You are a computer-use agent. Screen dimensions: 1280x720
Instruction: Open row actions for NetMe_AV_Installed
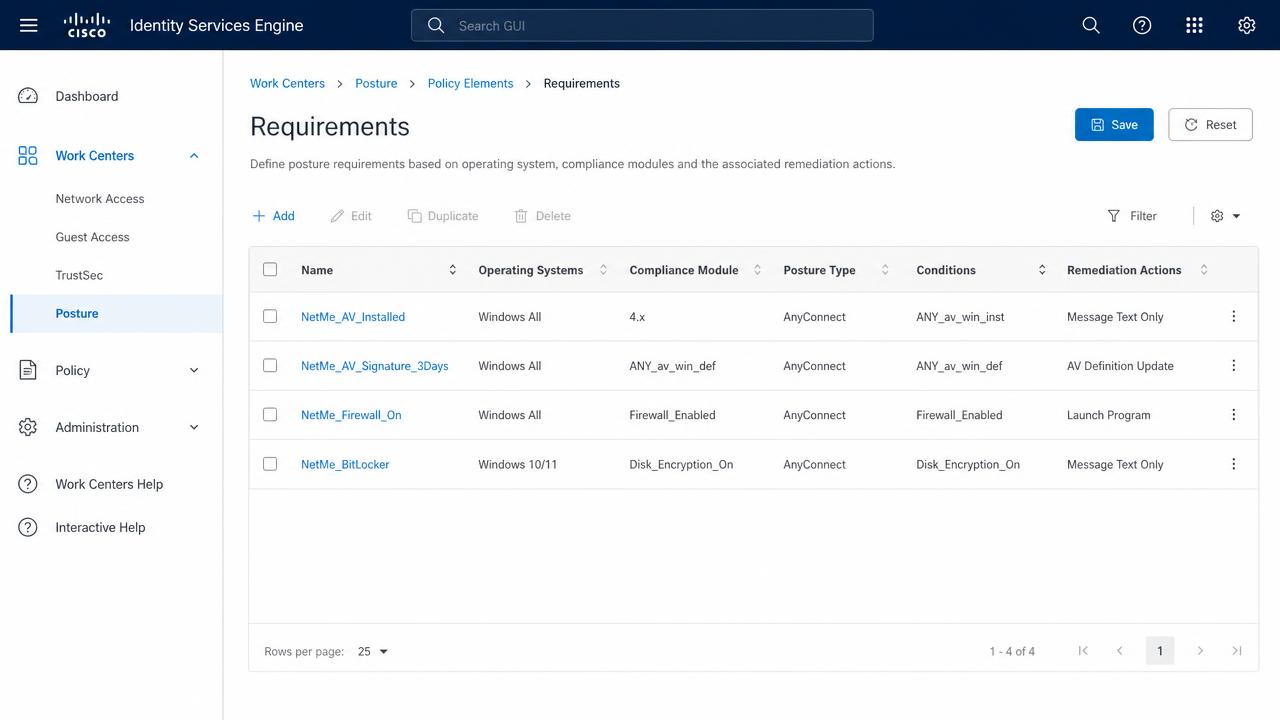tap(1233, 317)
